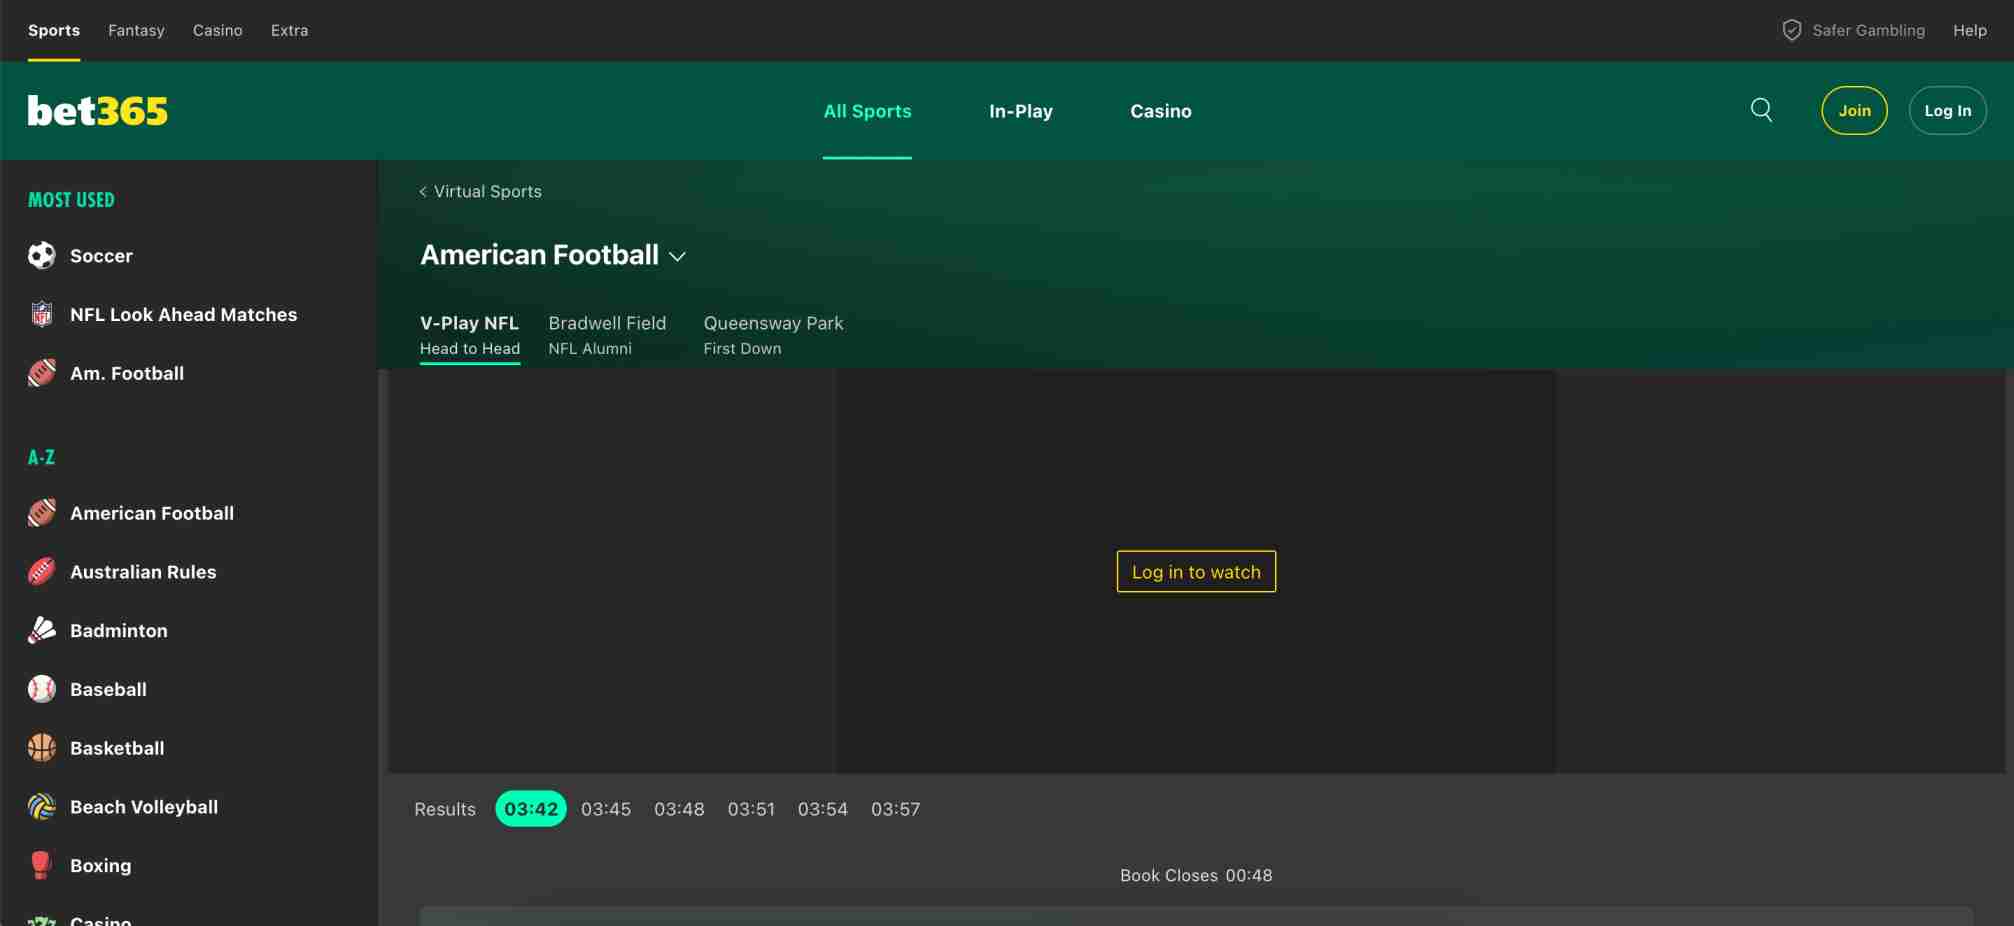The image size is (2014, 926).
Task: Open the Results link
Action: [x=445, y=809]
